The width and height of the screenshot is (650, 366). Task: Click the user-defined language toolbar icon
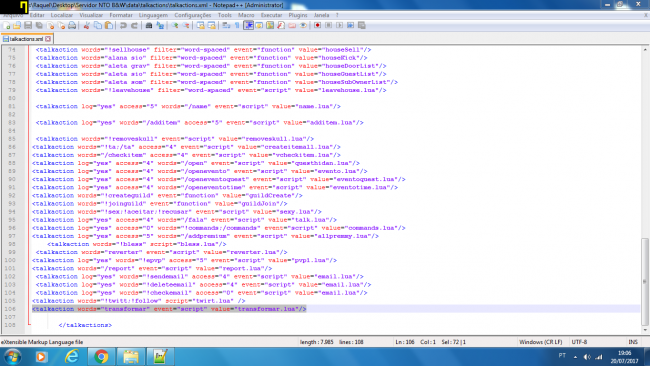pos(259,26)
